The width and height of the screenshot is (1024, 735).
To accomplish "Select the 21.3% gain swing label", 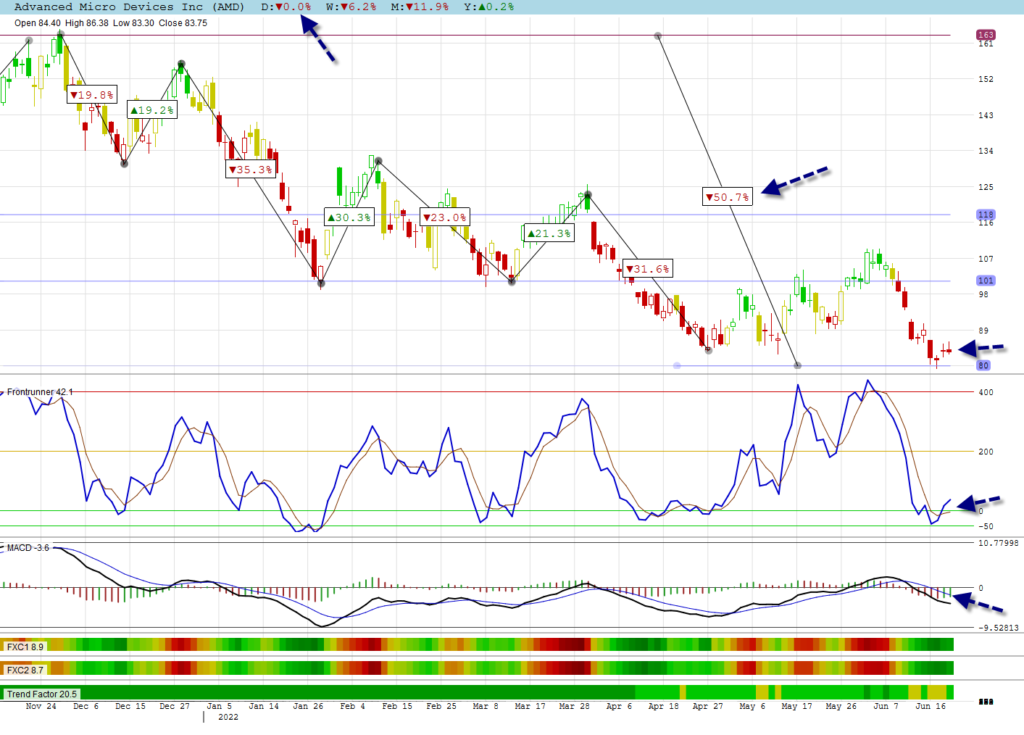I will tap(549, 233).
